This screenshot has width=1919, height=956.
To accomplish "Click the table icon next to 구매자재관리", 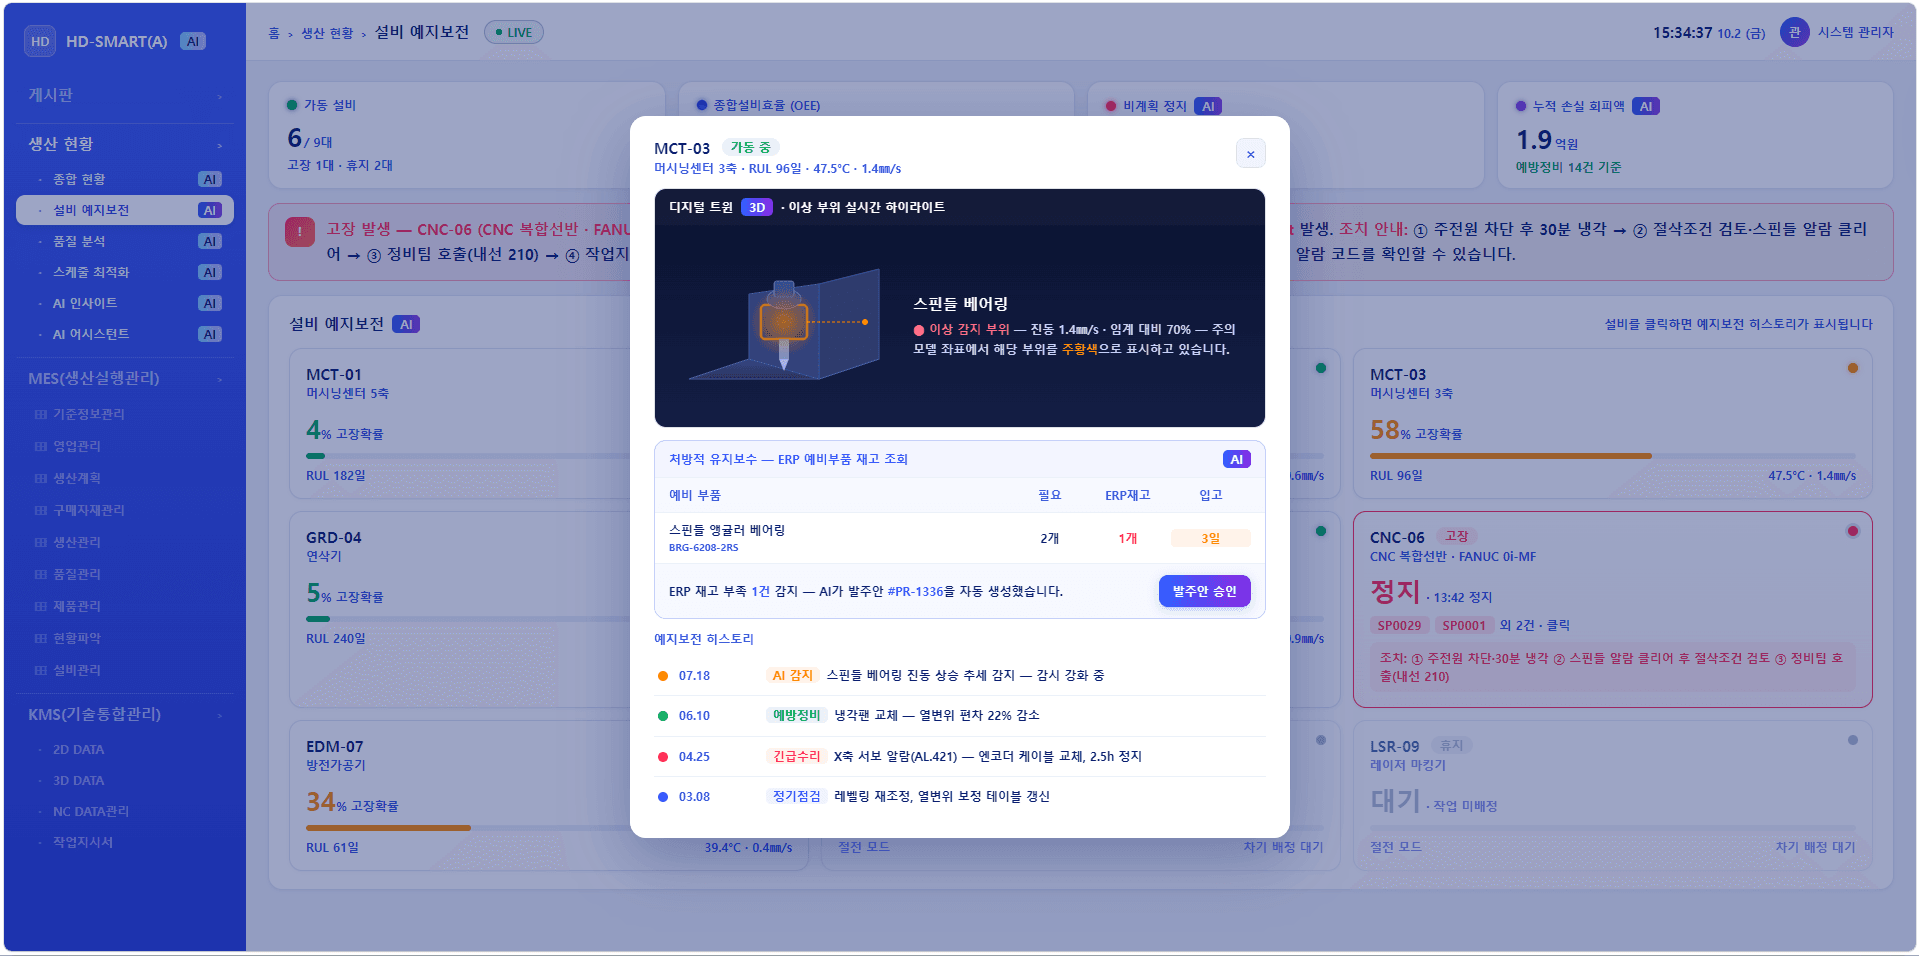I will [x=41, y=510].
